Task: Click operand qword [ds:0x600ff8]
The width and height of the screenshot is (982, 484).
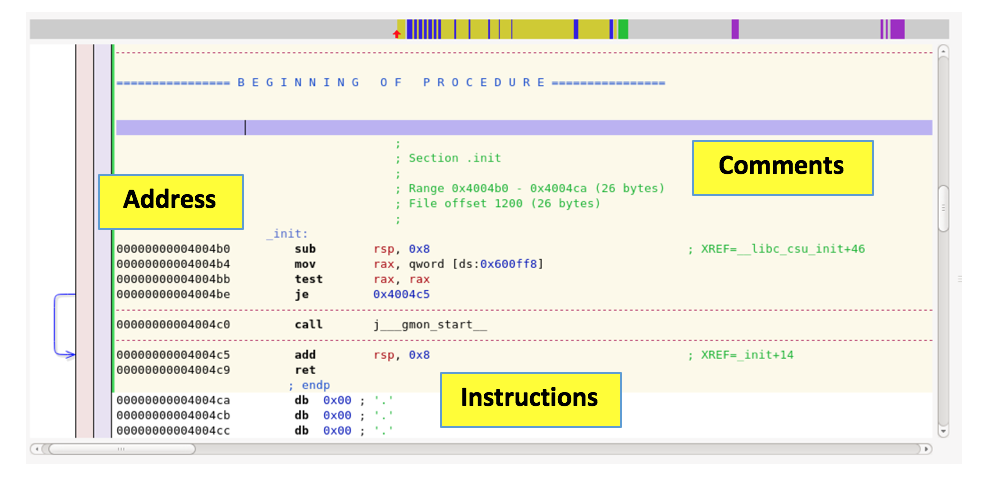Action: tap(476, 264)
